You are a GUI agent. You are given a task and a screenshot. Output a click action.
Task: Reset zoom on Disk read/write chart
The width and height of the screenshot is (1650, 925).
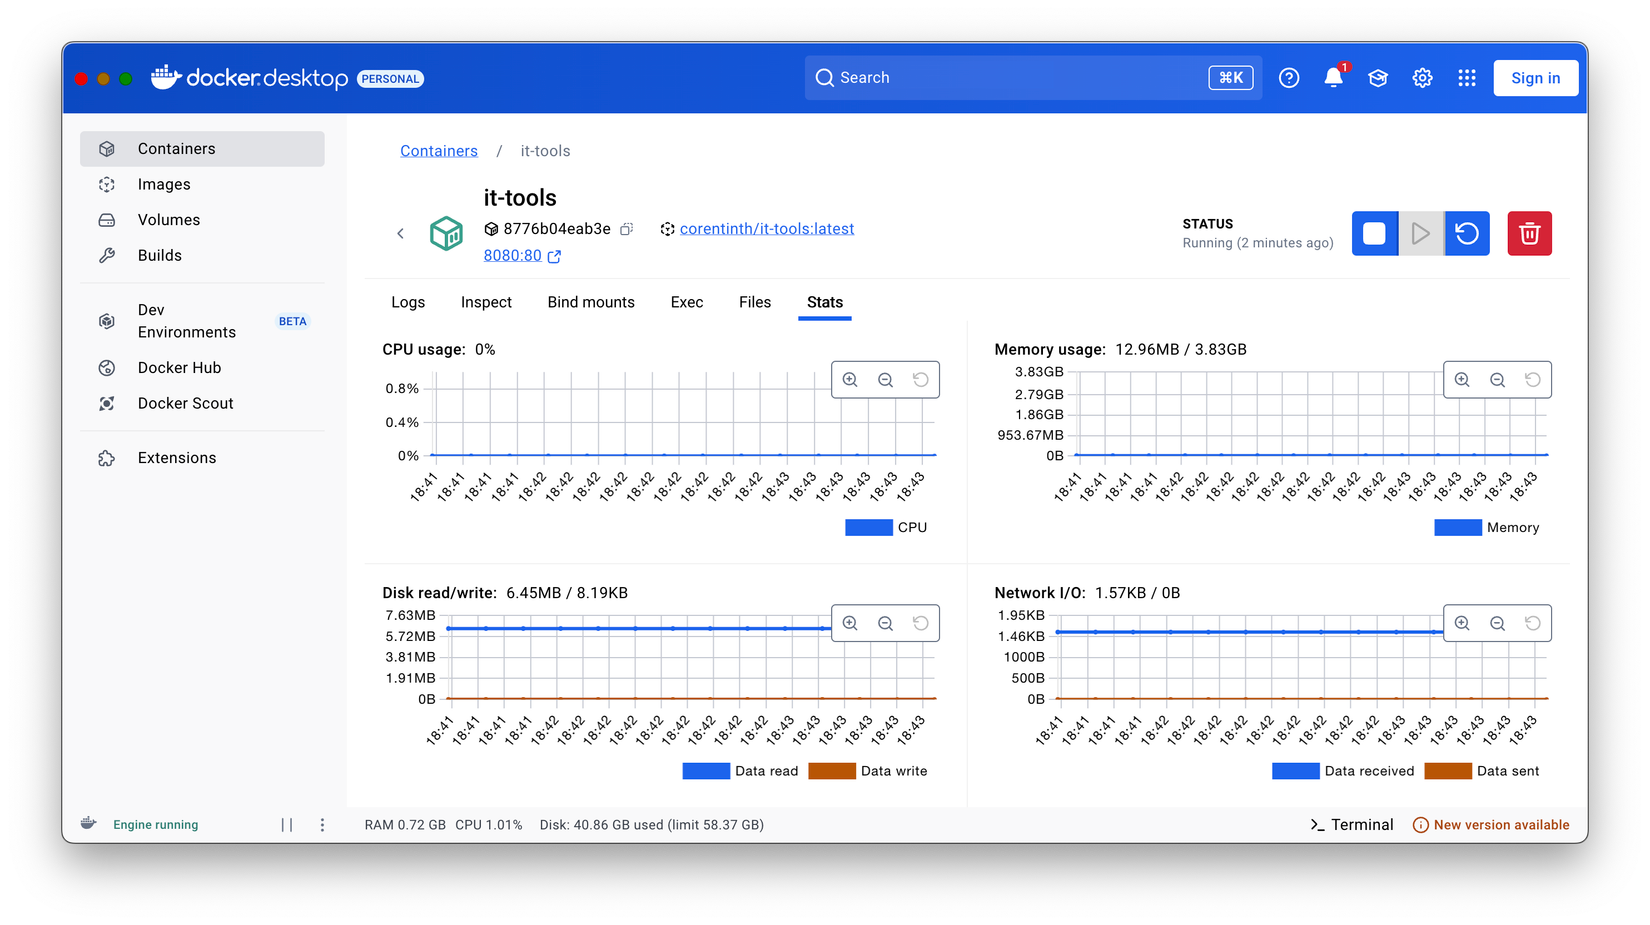(920, 623)
